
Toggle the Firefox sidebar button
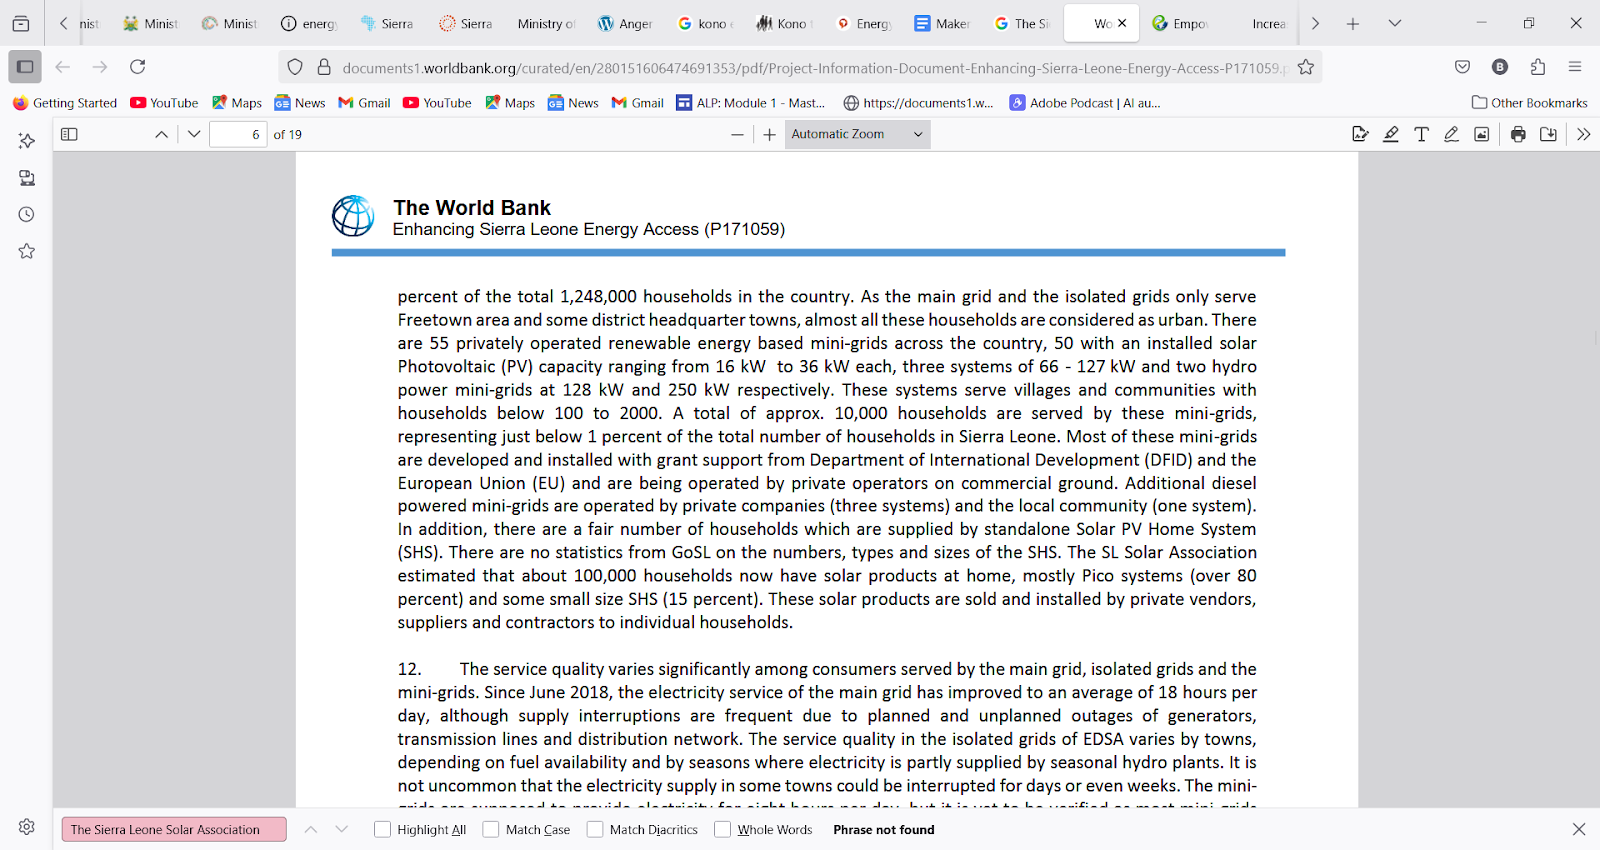click(x=25, y=67)
